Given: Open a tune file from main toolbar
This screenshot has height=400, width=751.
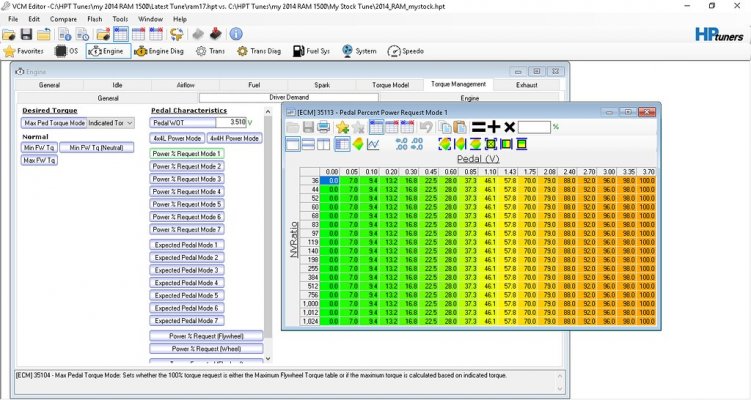Looking at the screenshot, I should click(x=9, y=34).
